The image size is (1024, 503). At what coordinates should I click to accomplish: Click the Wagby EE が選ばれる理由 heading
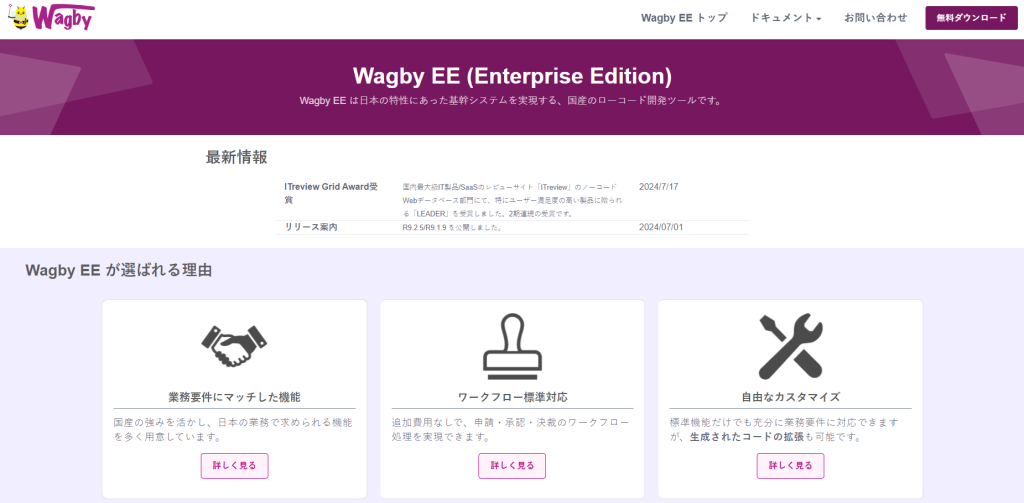tap(118, 270)
